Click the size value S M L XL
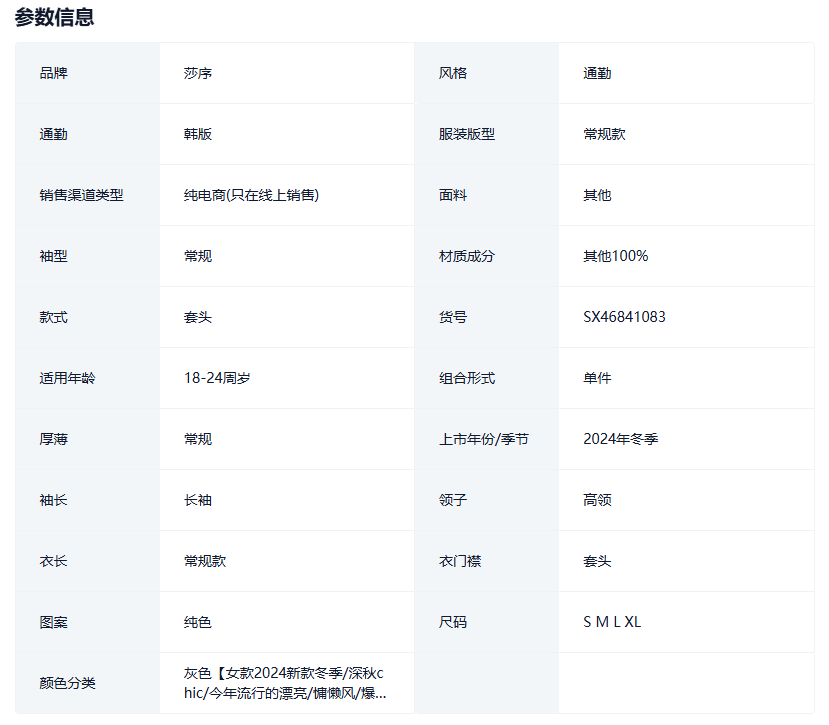829x725 pixels. click(612, 622)
